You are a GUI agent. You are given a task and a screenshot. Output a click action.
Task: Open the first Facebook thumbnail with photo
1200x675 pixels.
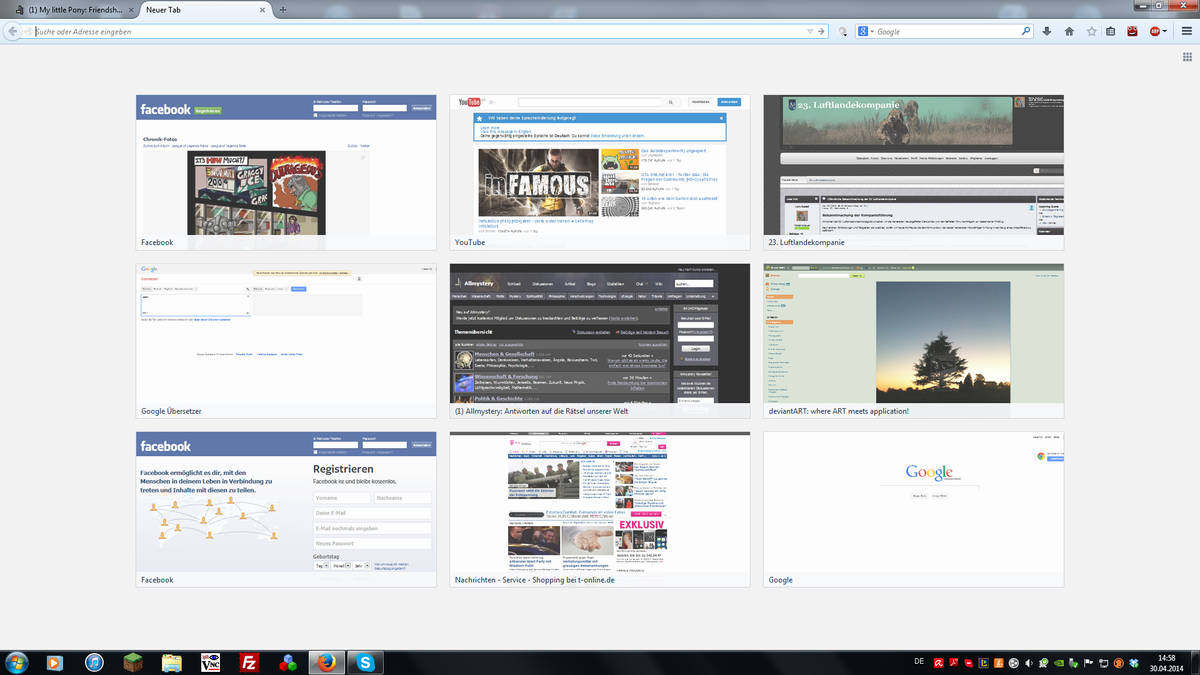[x=286, y=172]
